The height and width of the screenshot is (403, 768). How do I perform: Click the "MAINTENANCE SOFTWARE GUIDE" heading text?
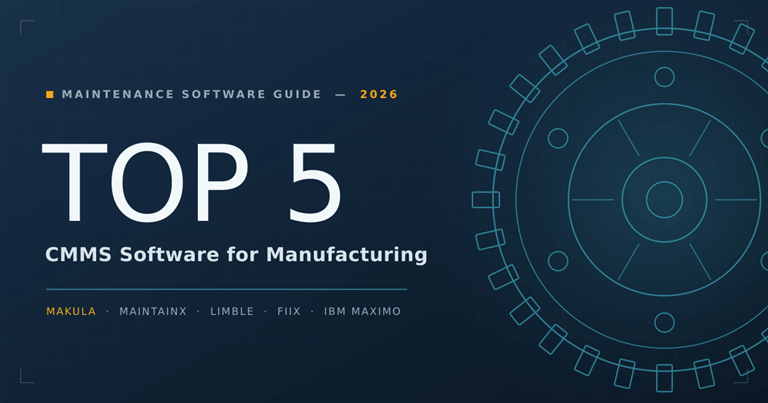tap(192, 94)
